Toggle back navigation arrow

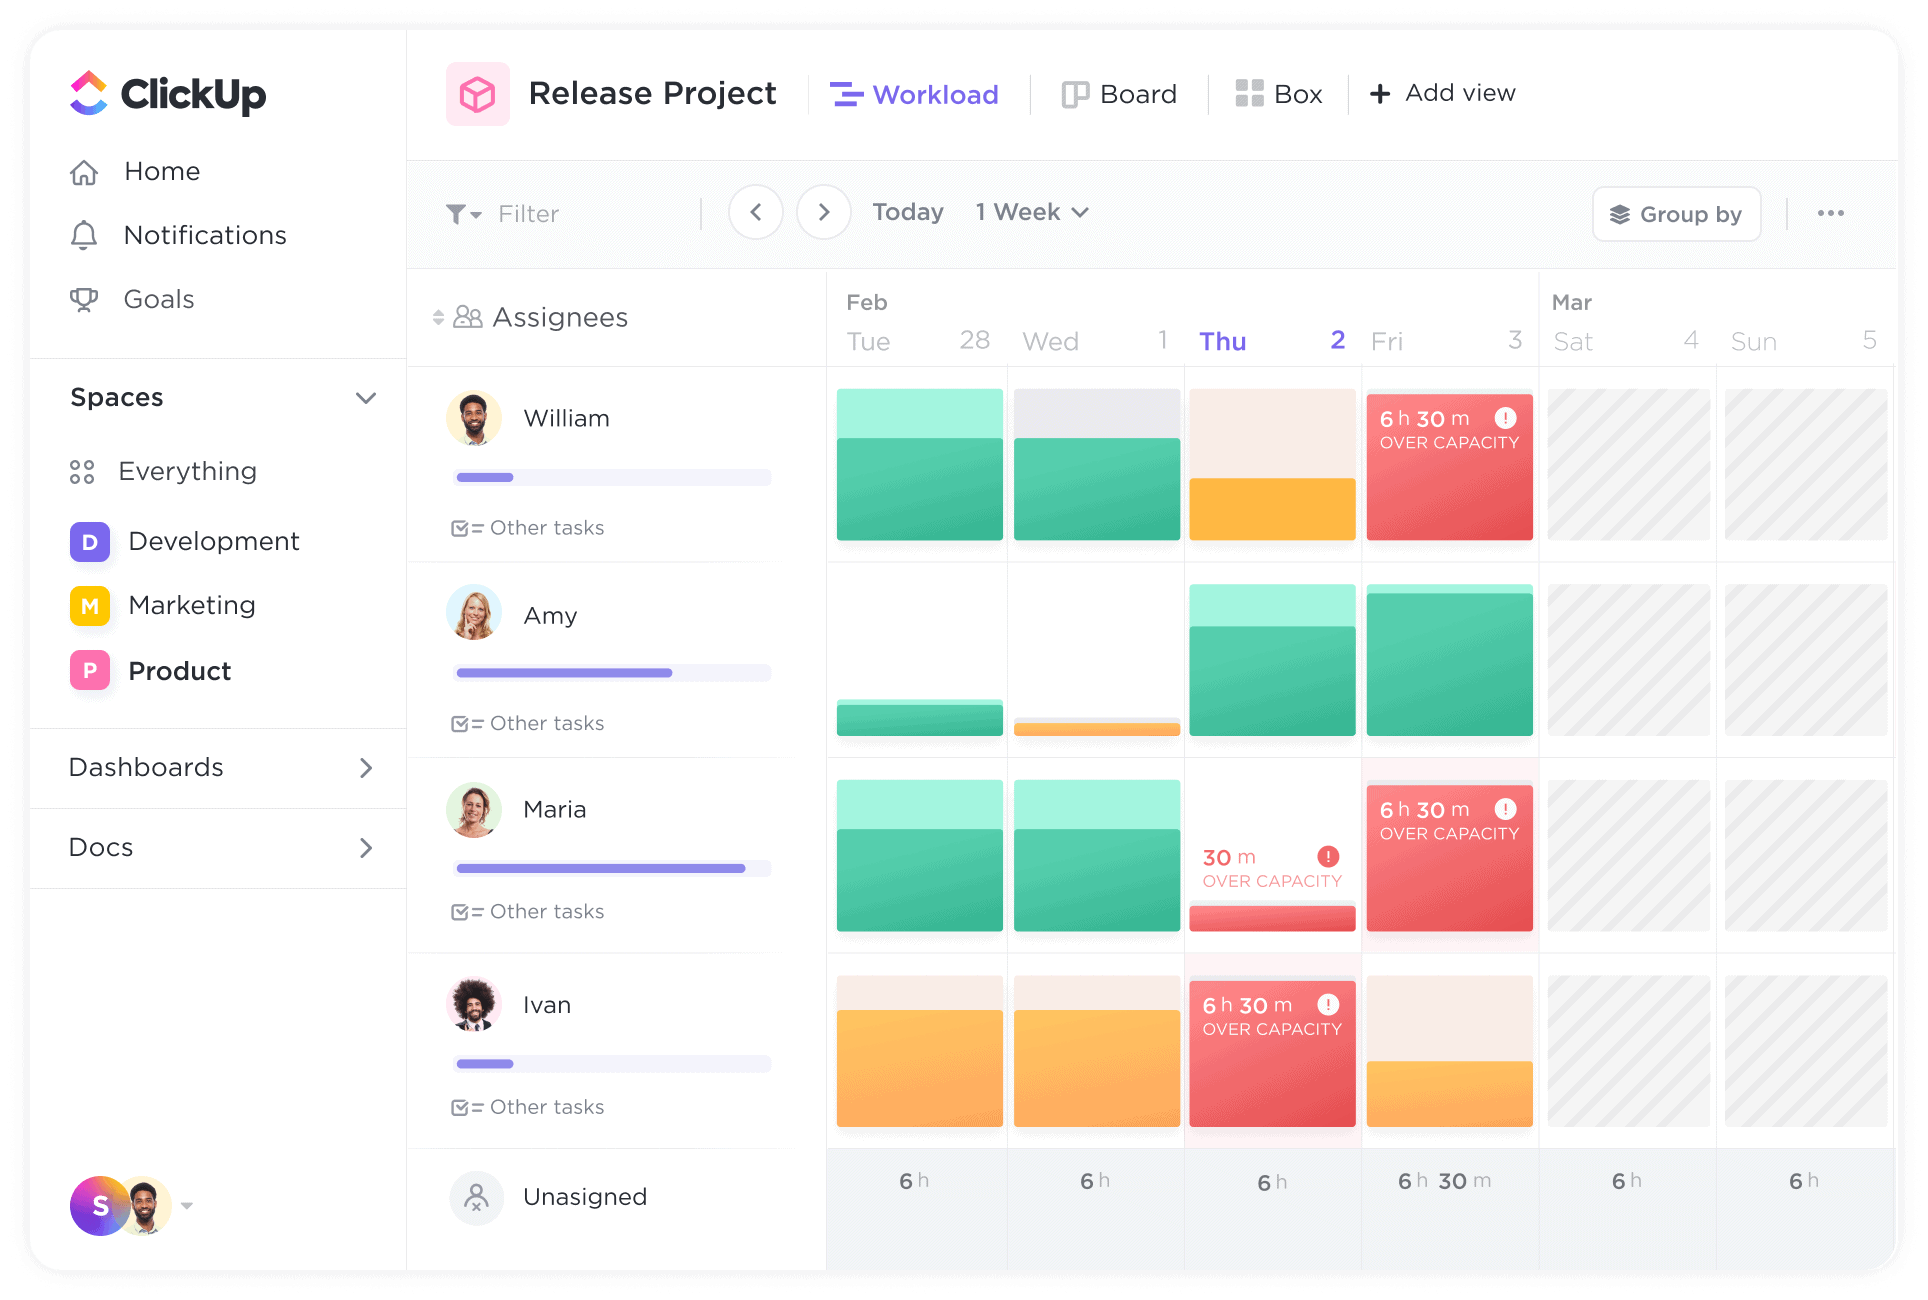point(756,212)
